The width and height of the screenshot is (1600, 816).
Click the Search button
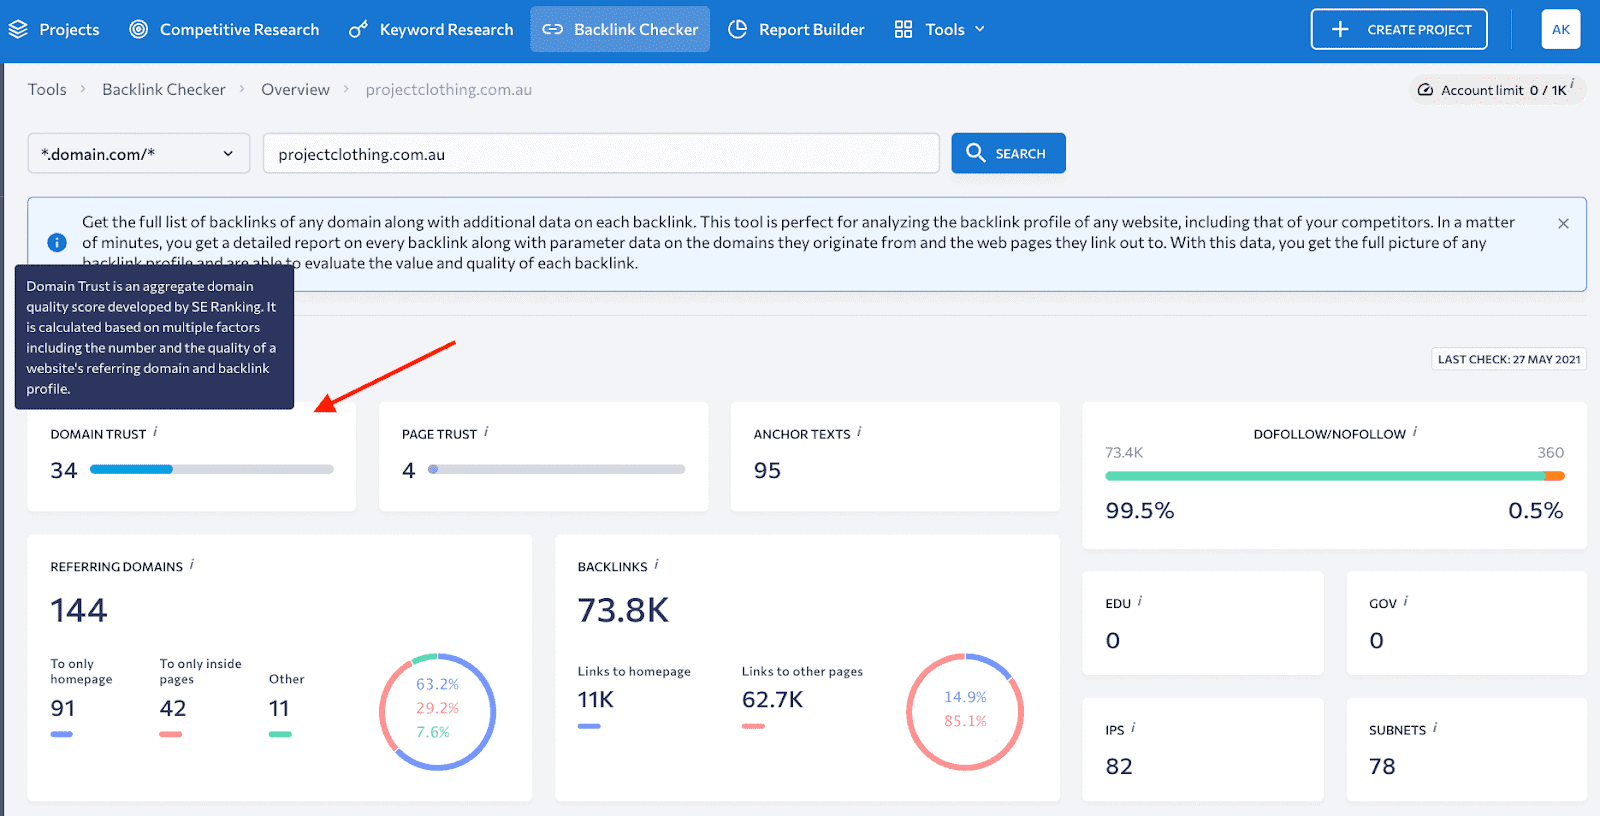coord(1008,154)
